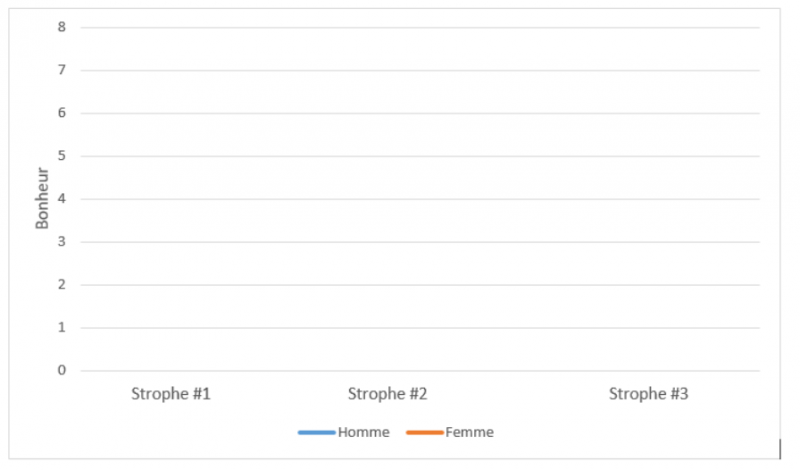This screenshot has height=470, width=800.
Task: Select the axis value label 8
Action: click(62, 27)
